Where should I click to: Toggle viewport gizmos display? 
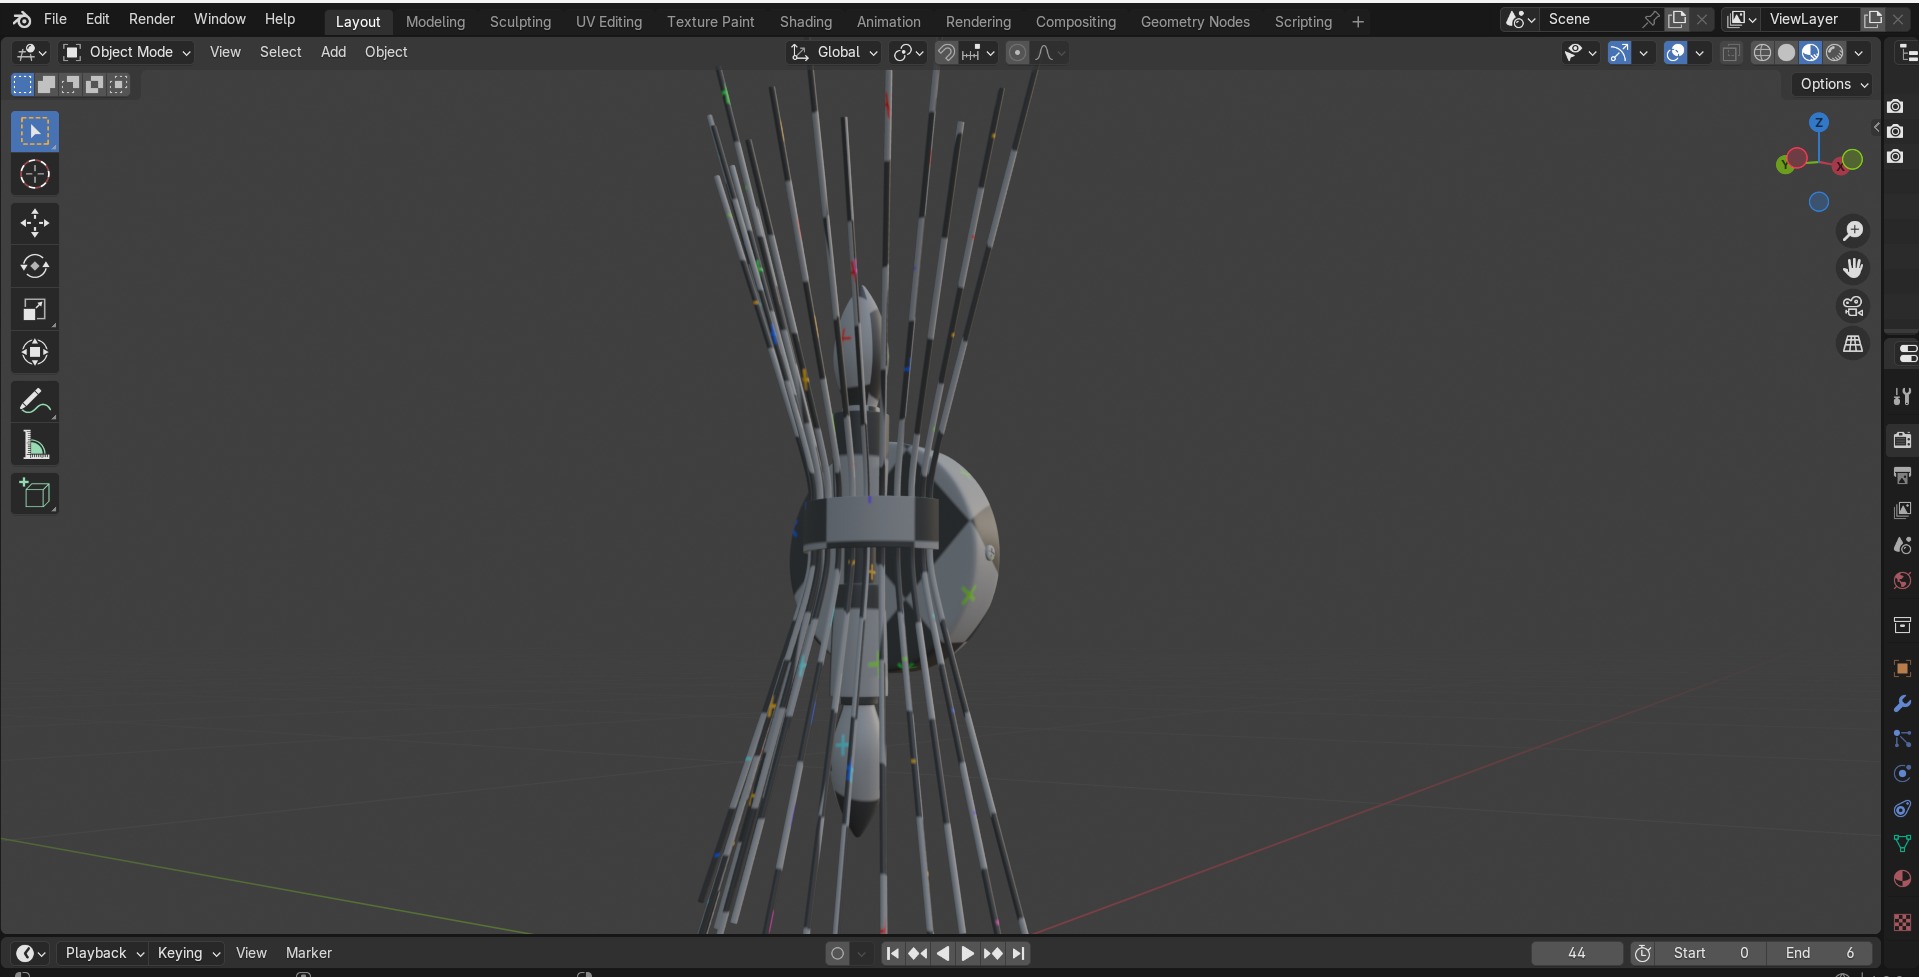pos(1619,53)
